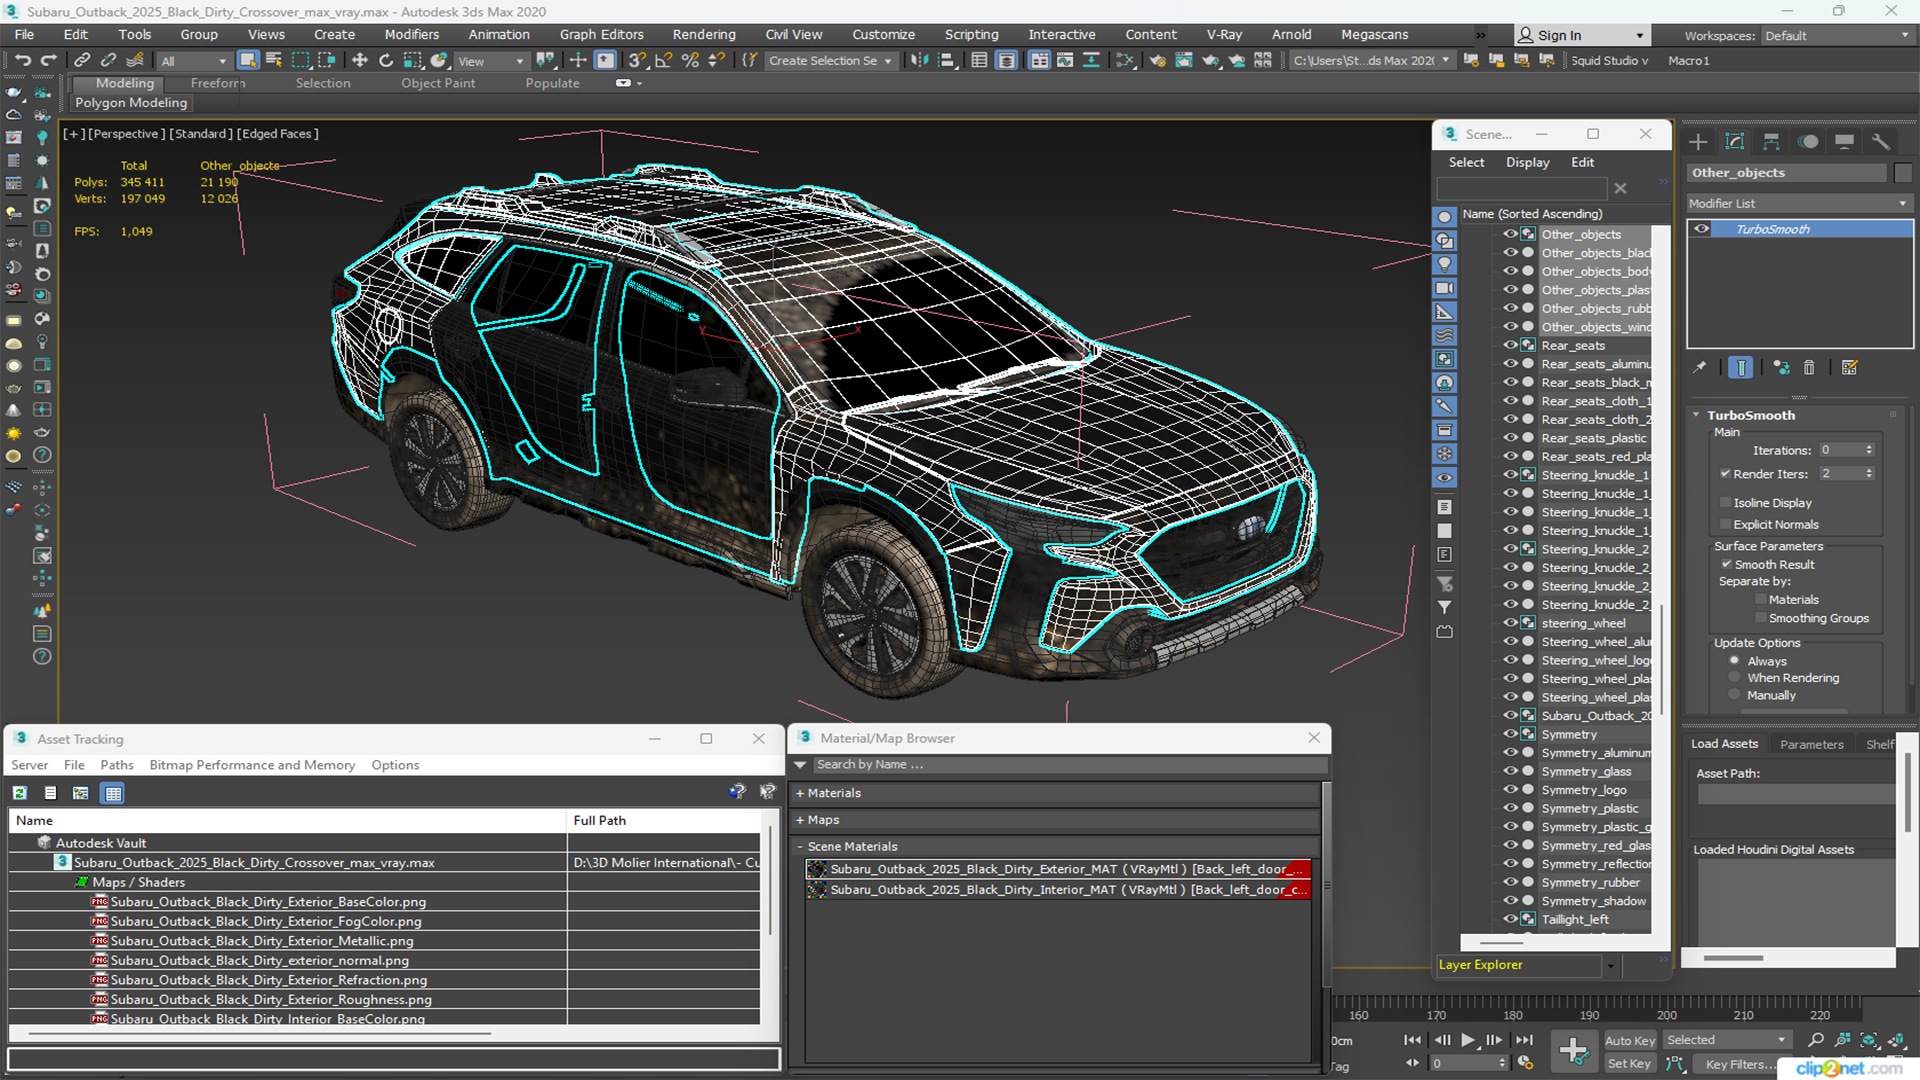This screenshot has width=1920, height=1080.
Task: Collapse the Scene Materials group
Action: point(800,847)
